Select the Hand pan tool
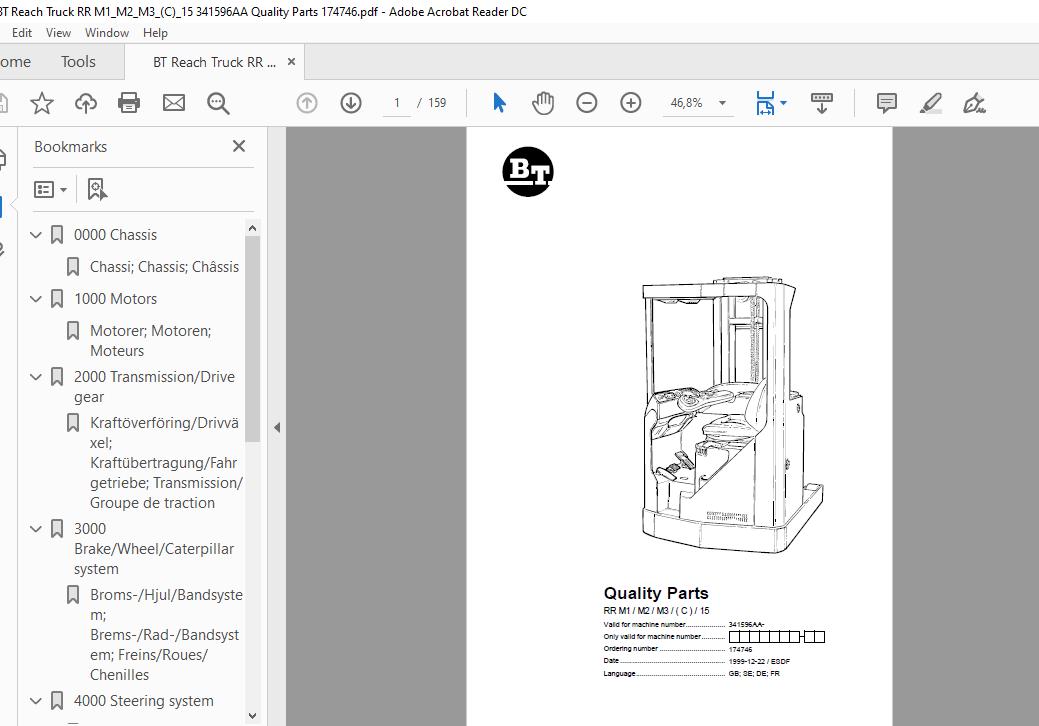1039x726 pixels. pyautogui.click(x=543, y=103)
